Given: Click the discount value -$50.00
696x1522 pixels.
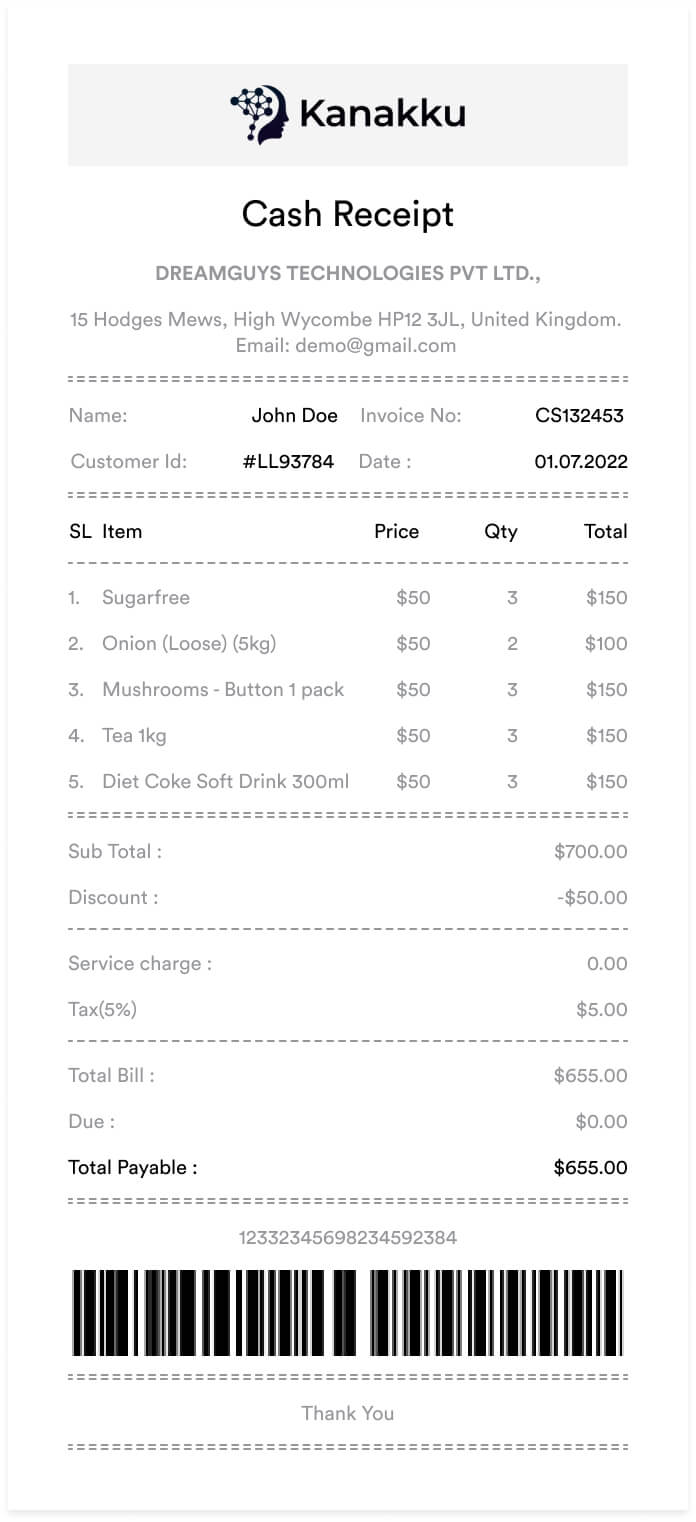Looking at the screenshot, I should (x=592, y=898).
